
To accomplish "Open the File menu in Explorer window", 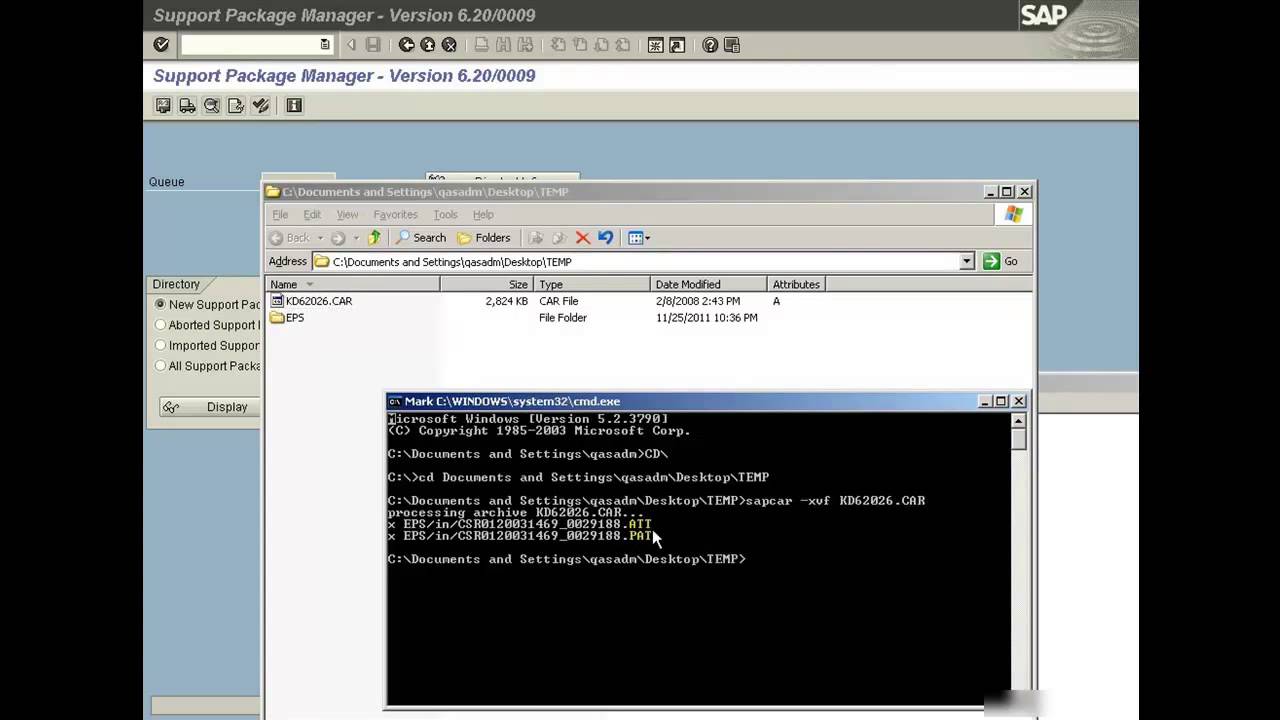I will pyautogui.click(x=280, y=214).
